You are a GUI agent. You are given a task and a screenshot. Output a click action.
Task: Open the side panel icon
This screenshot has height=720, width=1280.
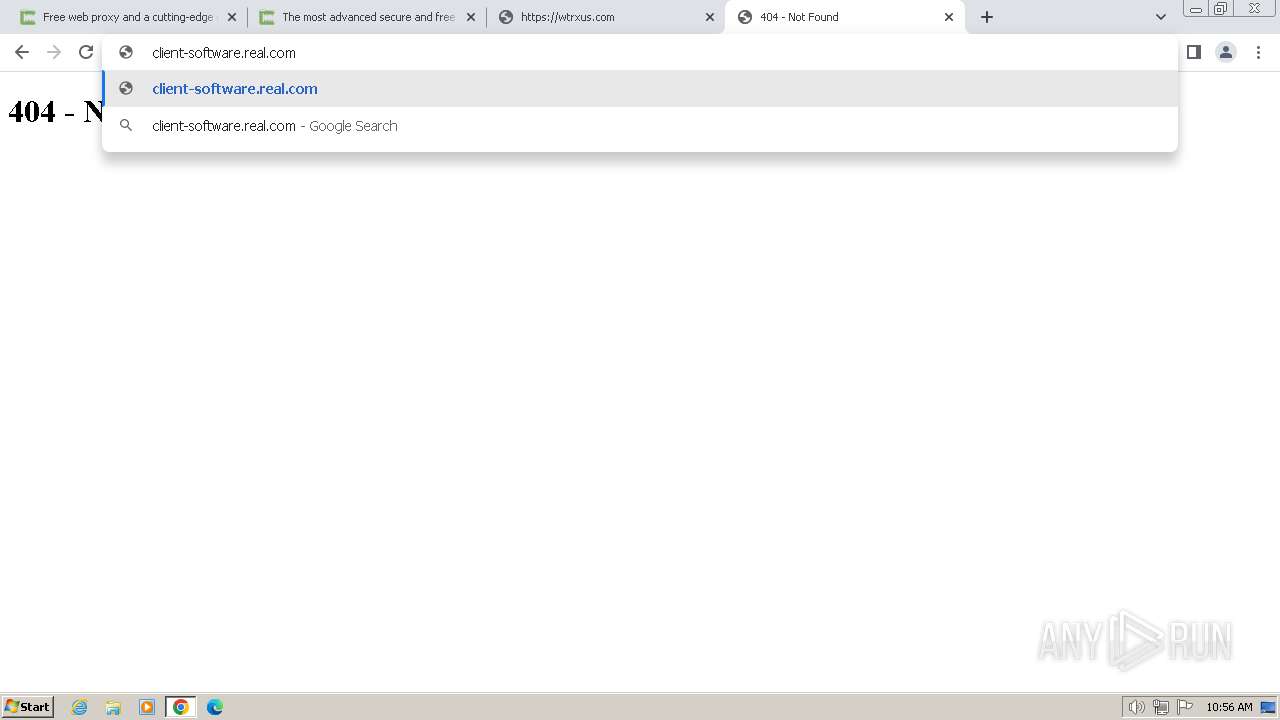(x=1193, y=52)
